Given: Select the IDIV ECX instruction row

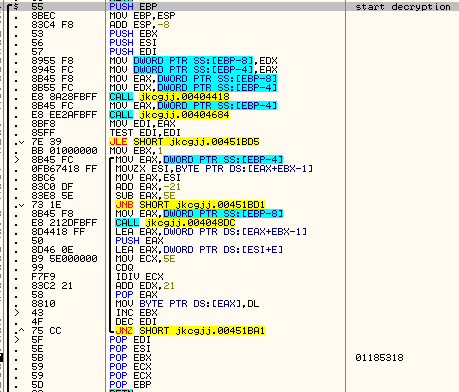Looking at the screenshot, I should pos(139,277).
